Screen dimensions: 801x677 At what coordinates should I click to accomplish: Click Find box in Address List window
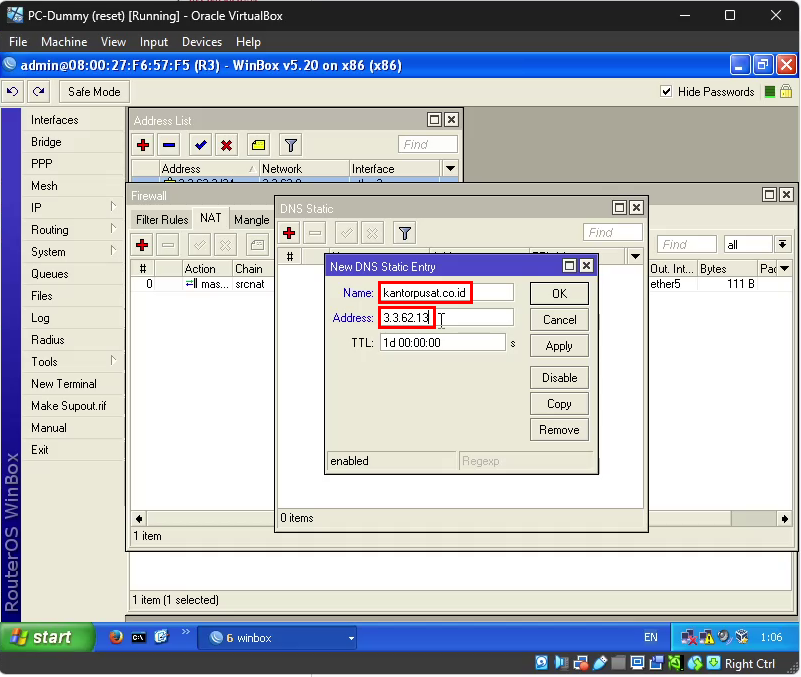(428, 145)
